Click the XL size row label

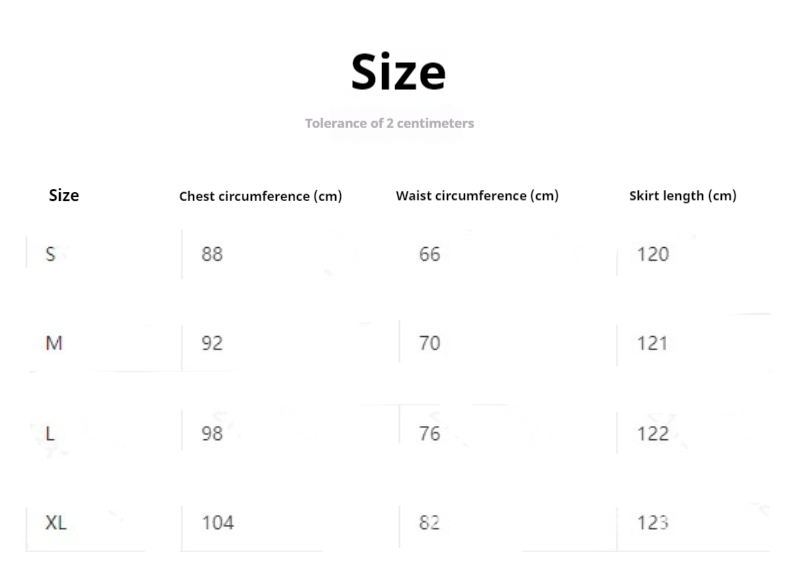click(56, 522)
